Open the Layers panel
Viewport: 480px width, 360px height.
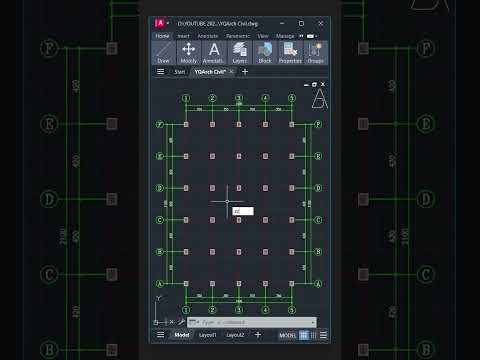point(240,53)
